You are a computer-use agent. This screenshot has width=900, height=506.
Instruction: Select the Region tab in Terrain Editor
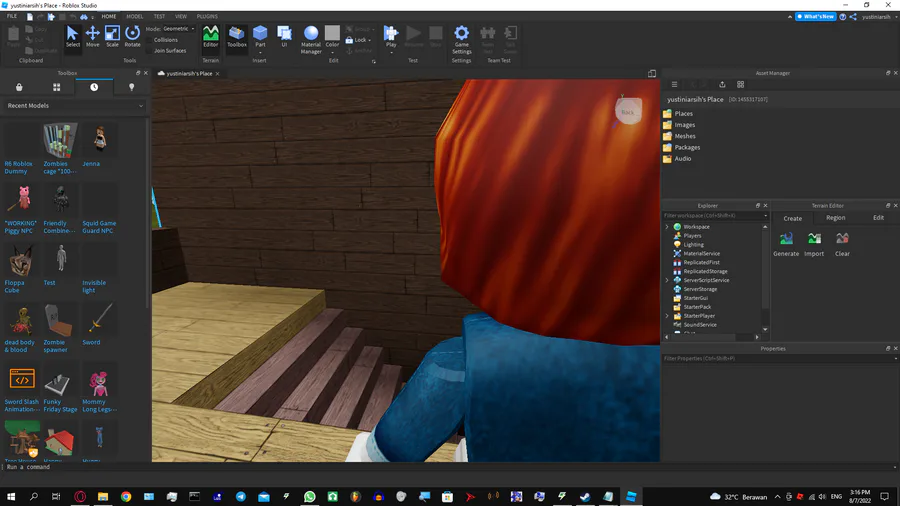click(836, 218)
